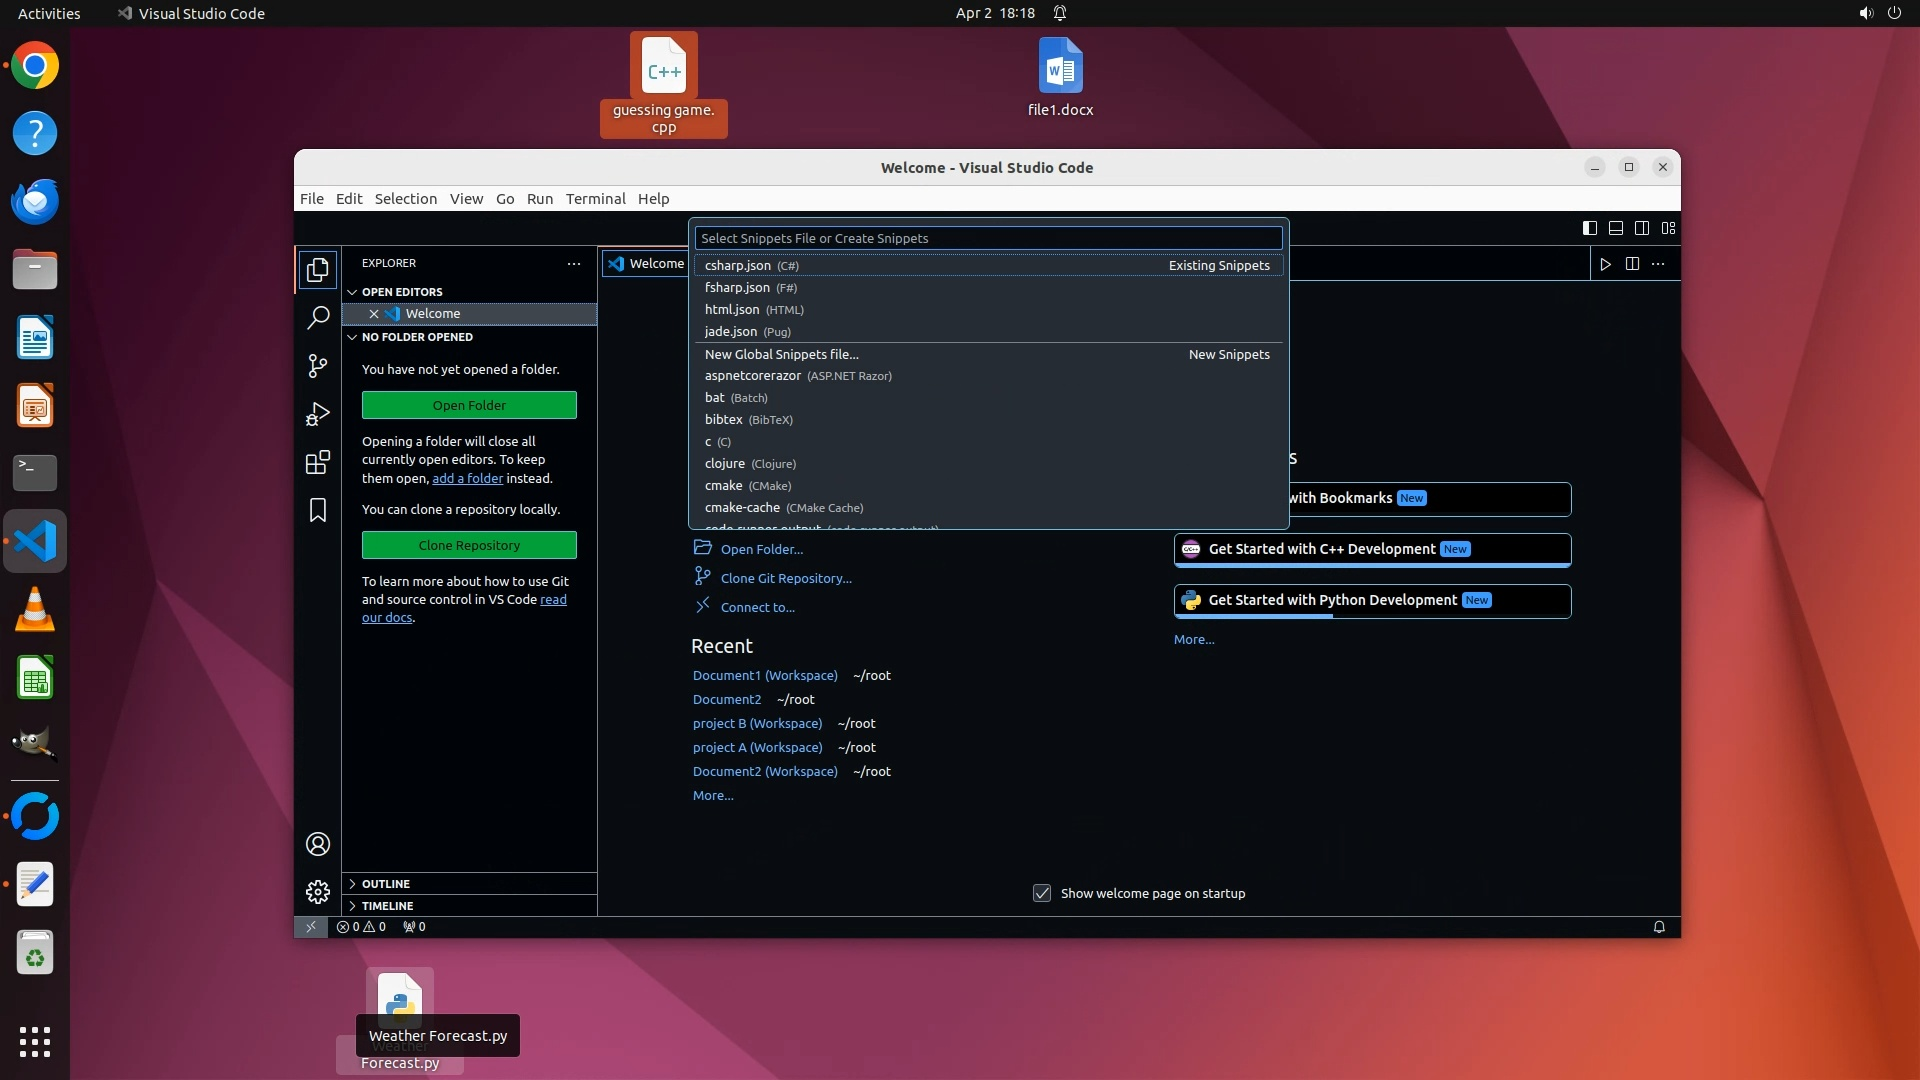Click notifications bell in status bar
The image size is (1920, 1080).
tap(1659, 927)
